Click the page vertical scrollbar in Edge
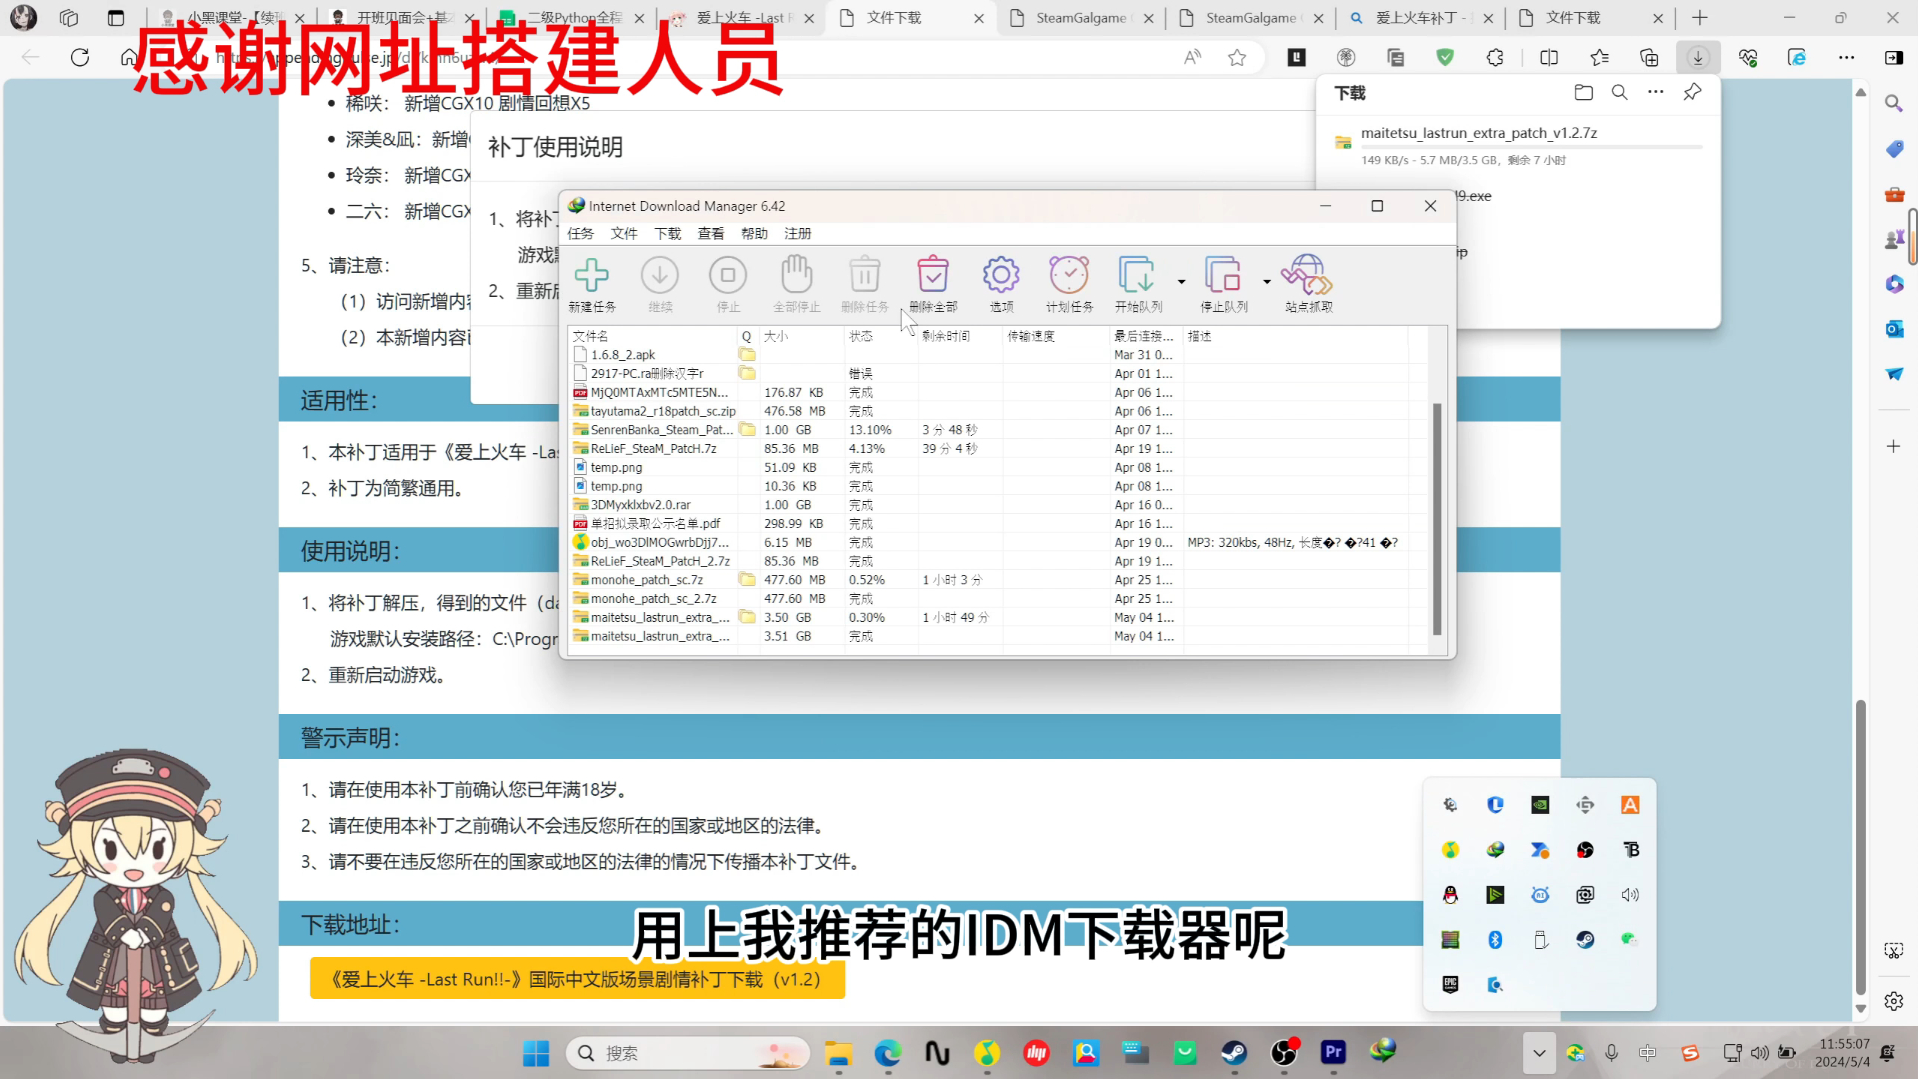1918x1079 pixels. coord(1861,845)
